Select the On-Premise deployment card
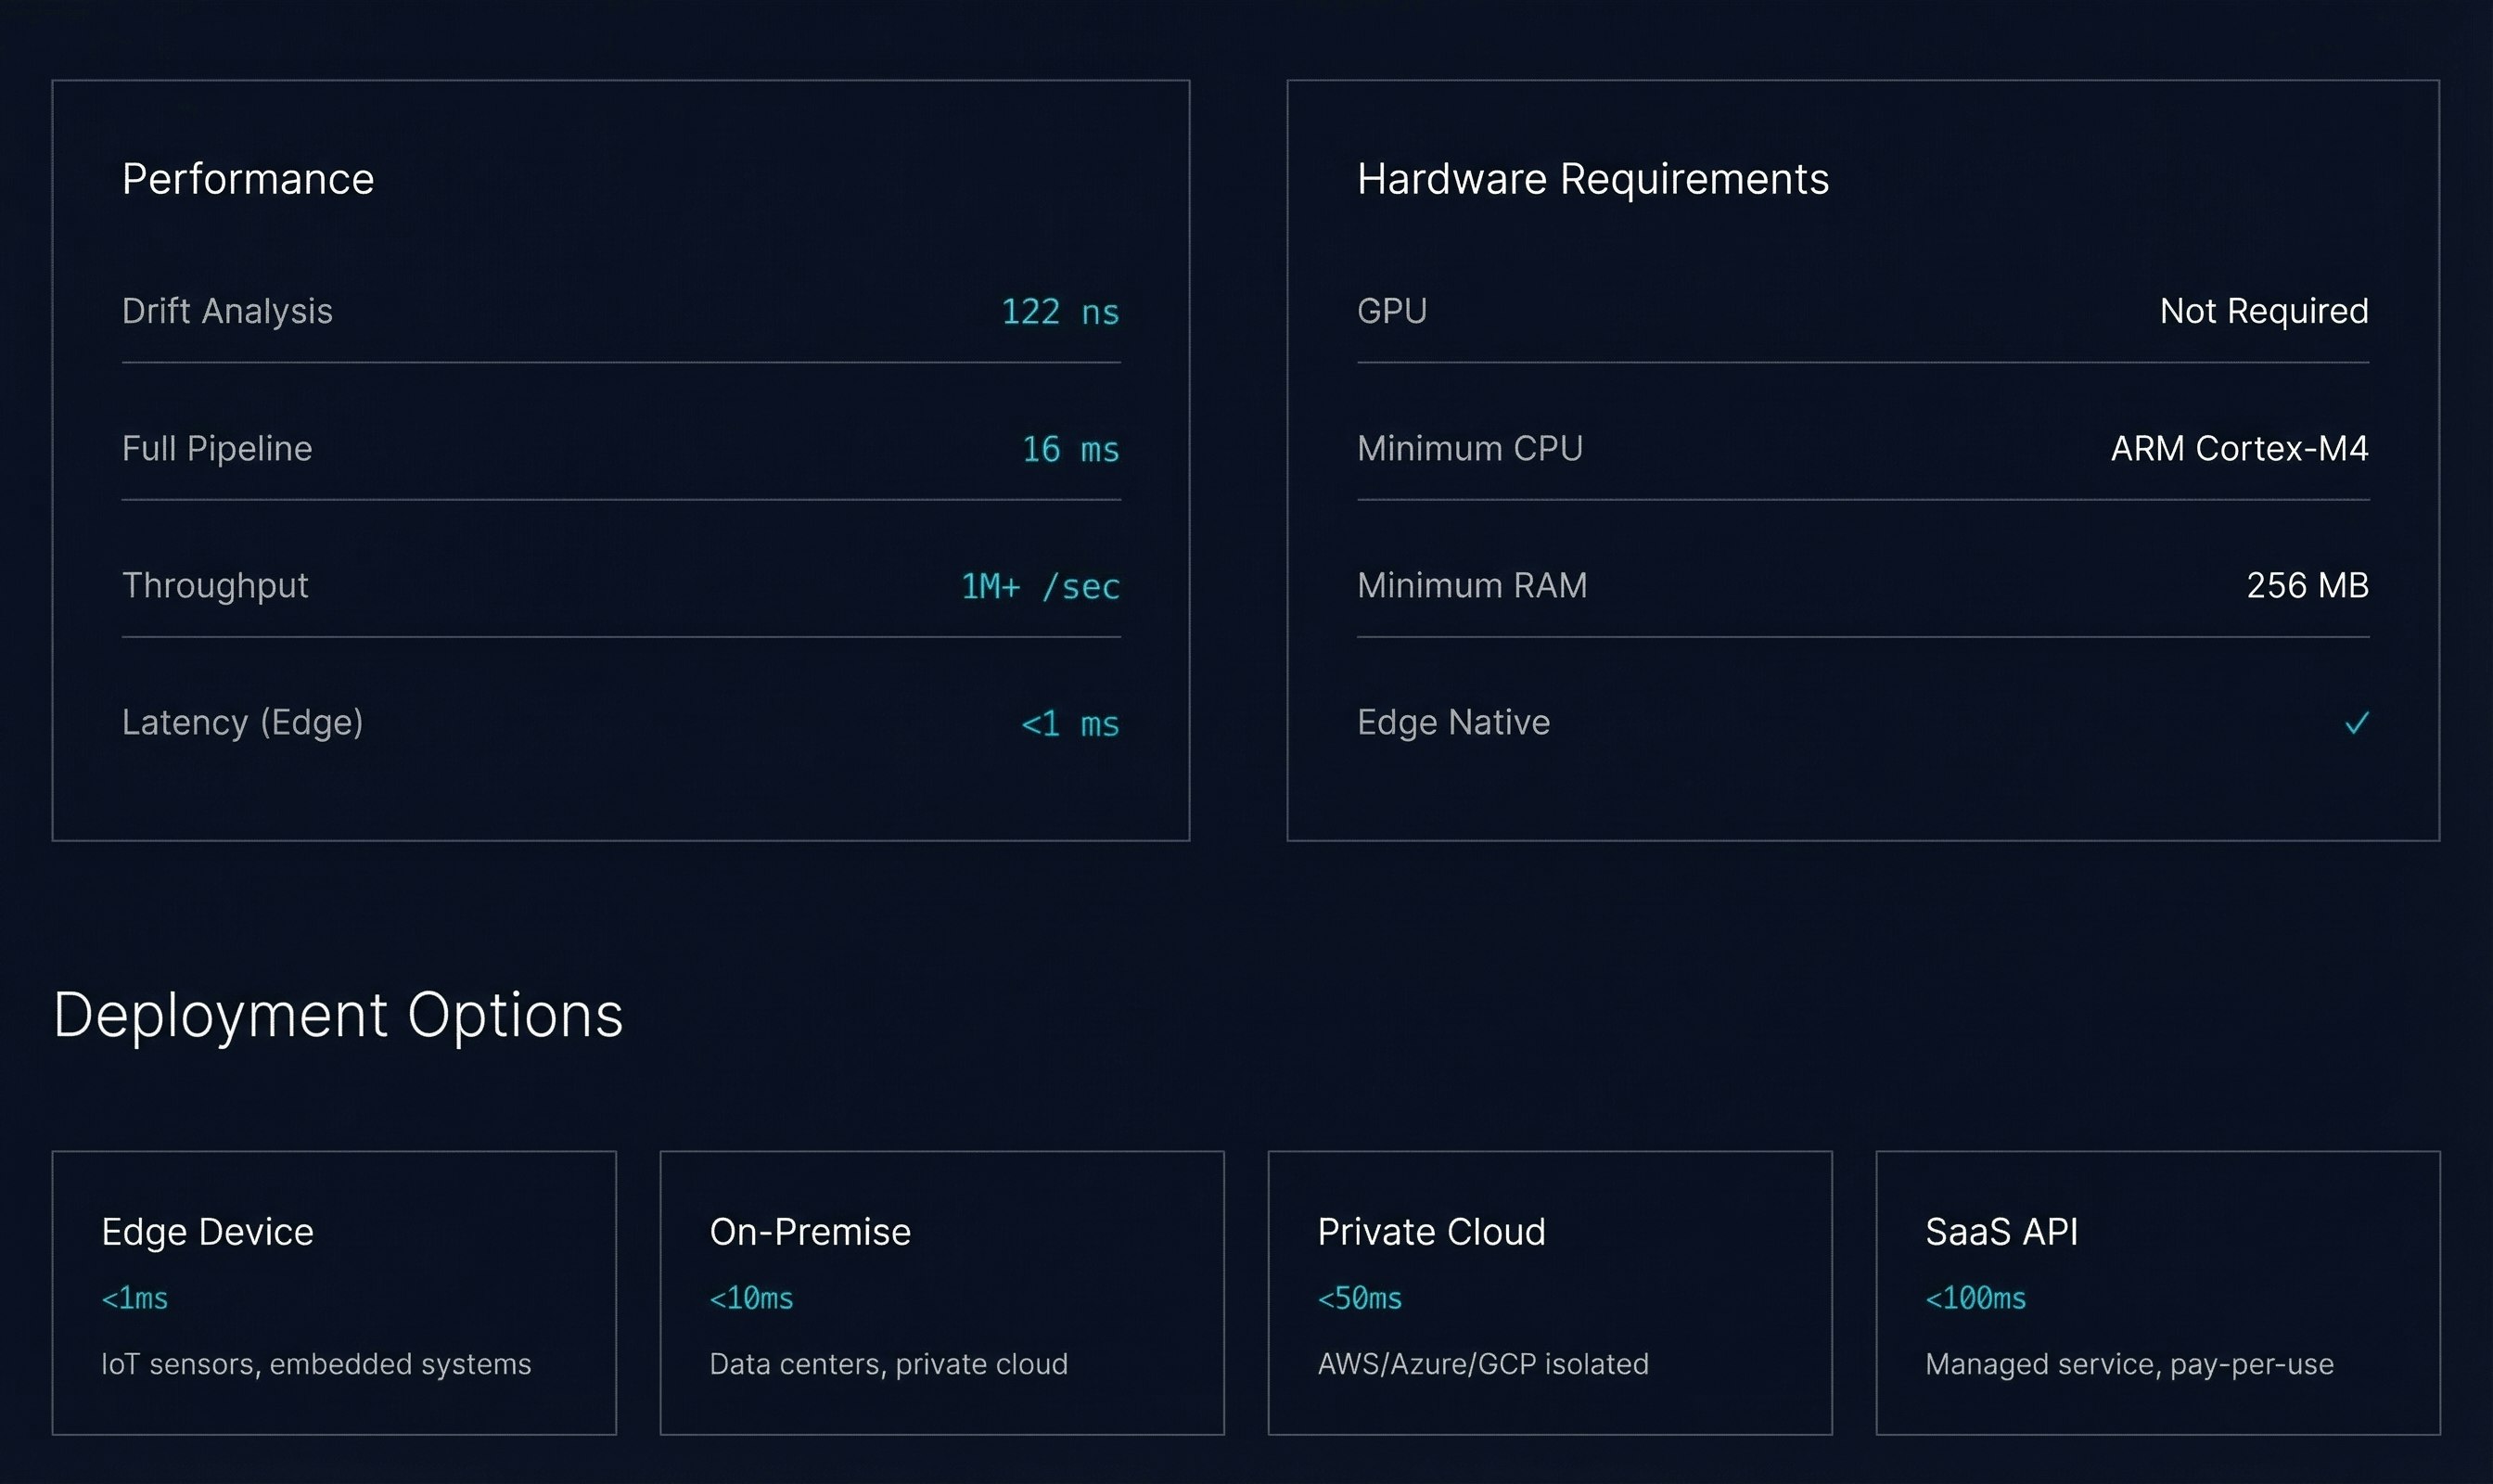The width and height of the screenshot is (2493, 1484). click(941, 1292)
